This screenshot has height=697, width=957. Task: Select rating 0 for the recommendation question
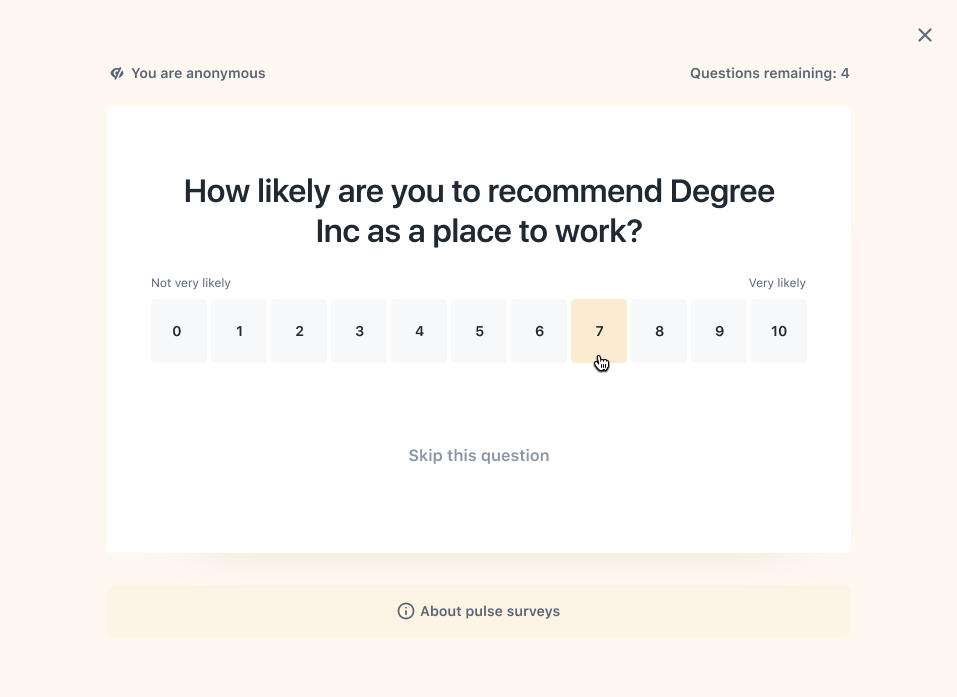coord(178,331)
